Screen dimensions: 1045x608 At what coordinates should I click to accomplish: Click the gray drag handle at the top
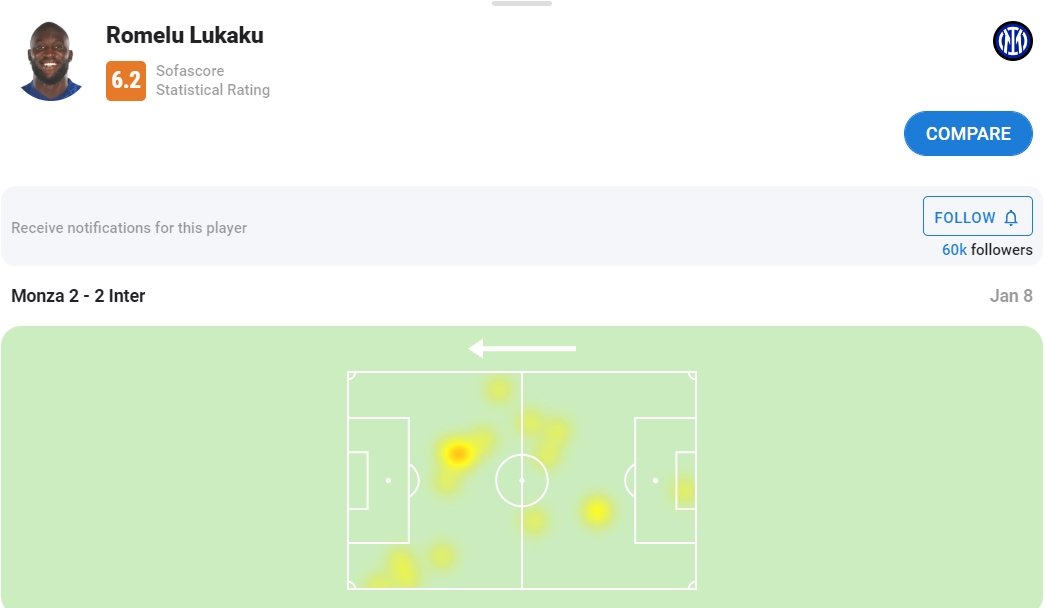[521, 4]
